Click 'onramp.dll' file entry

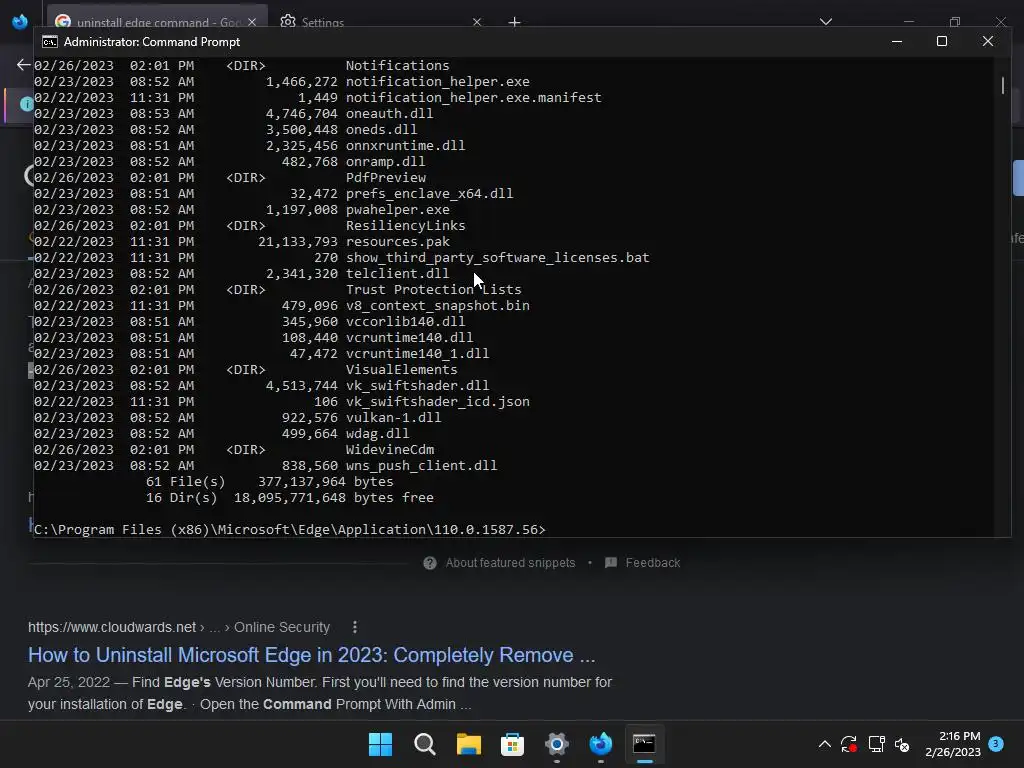(x=385, y=161)
